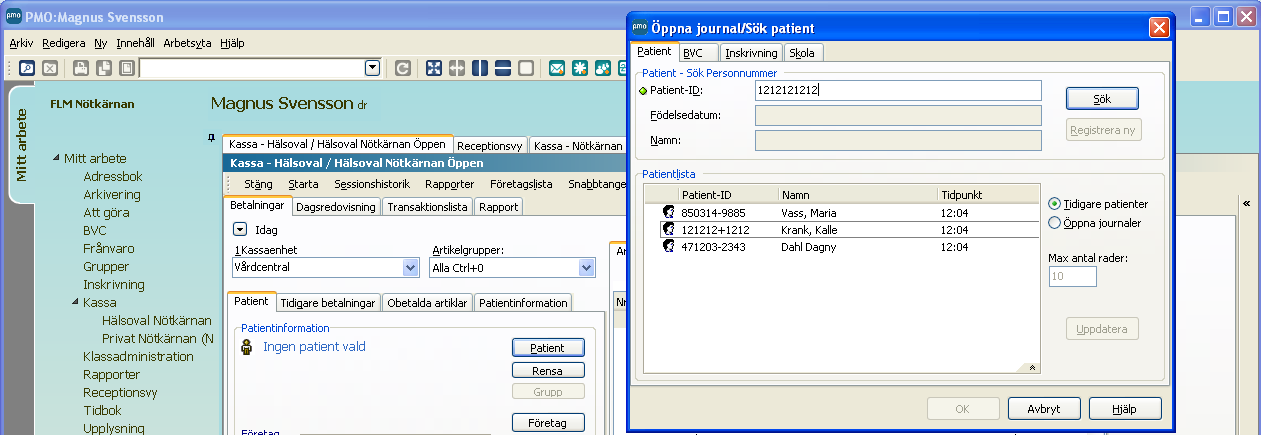Screen dimensions: 1261x435
Task: Open the Redigera menu
Action: (64, 43)
